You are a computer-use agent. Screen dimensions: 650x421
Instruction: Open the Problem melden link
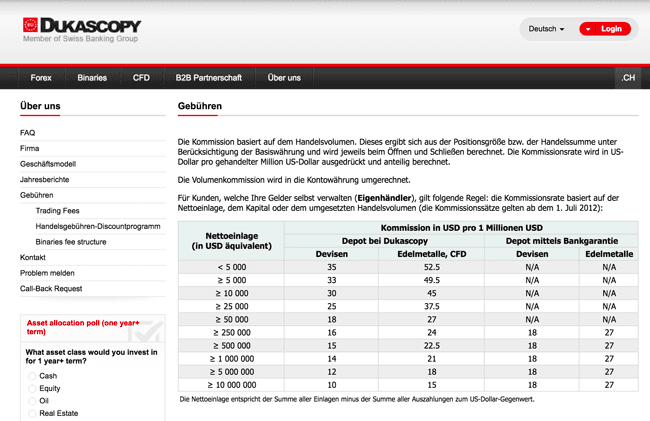47,273
